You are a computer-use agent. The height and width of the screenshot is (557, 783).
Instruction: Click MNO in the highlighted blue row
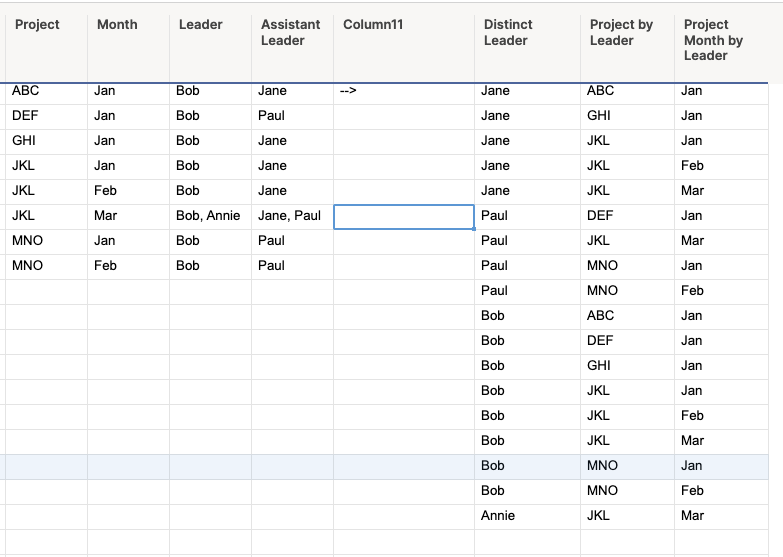[x=602, y=466]
